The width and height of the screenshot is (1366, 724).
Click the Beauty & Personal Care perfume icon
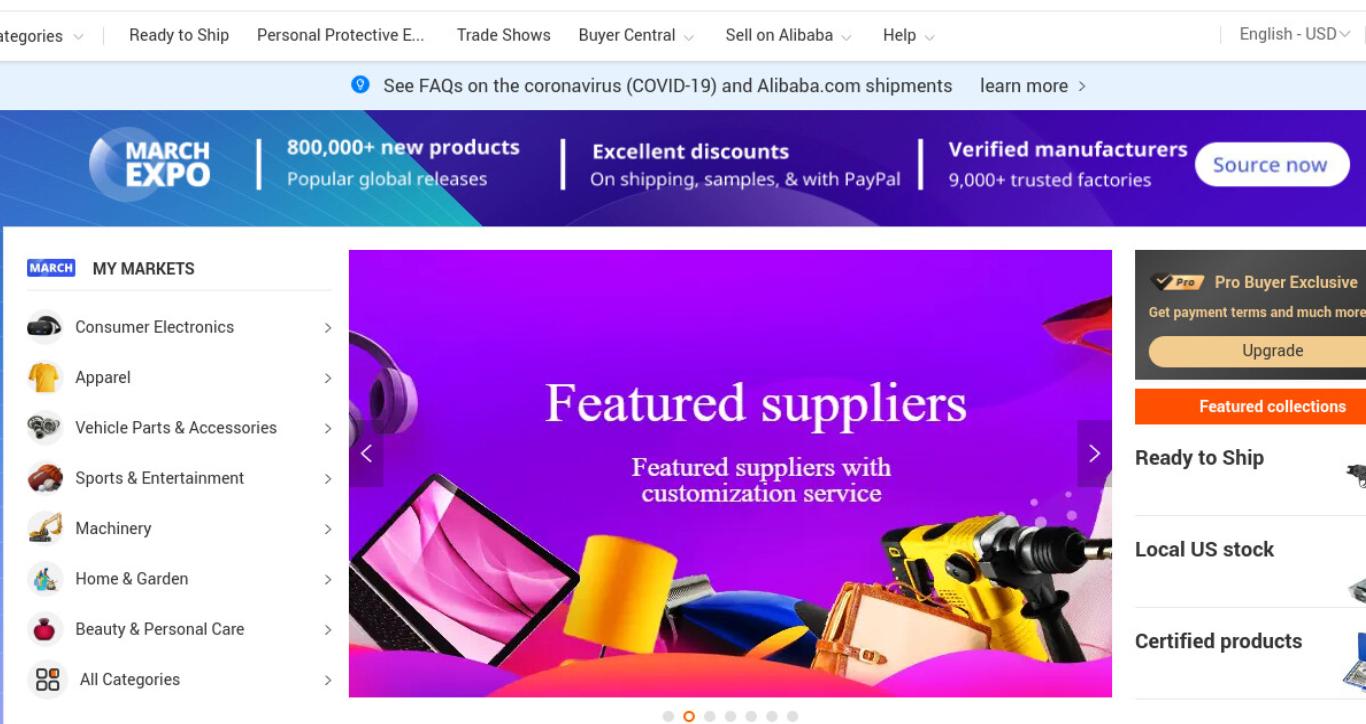(x=45, y=629)
